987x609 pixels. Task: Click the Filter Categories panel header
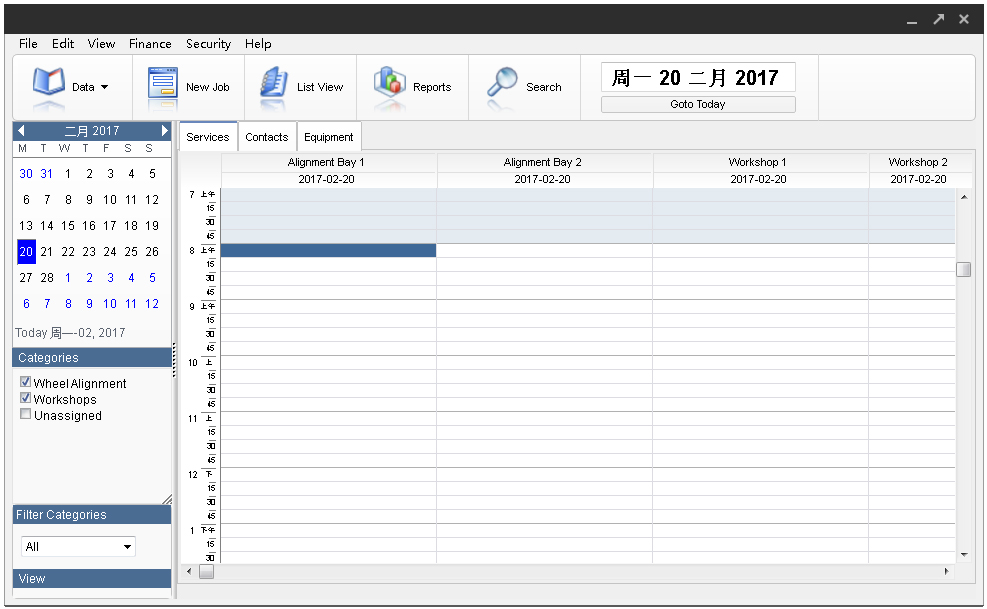pos(92,515)
